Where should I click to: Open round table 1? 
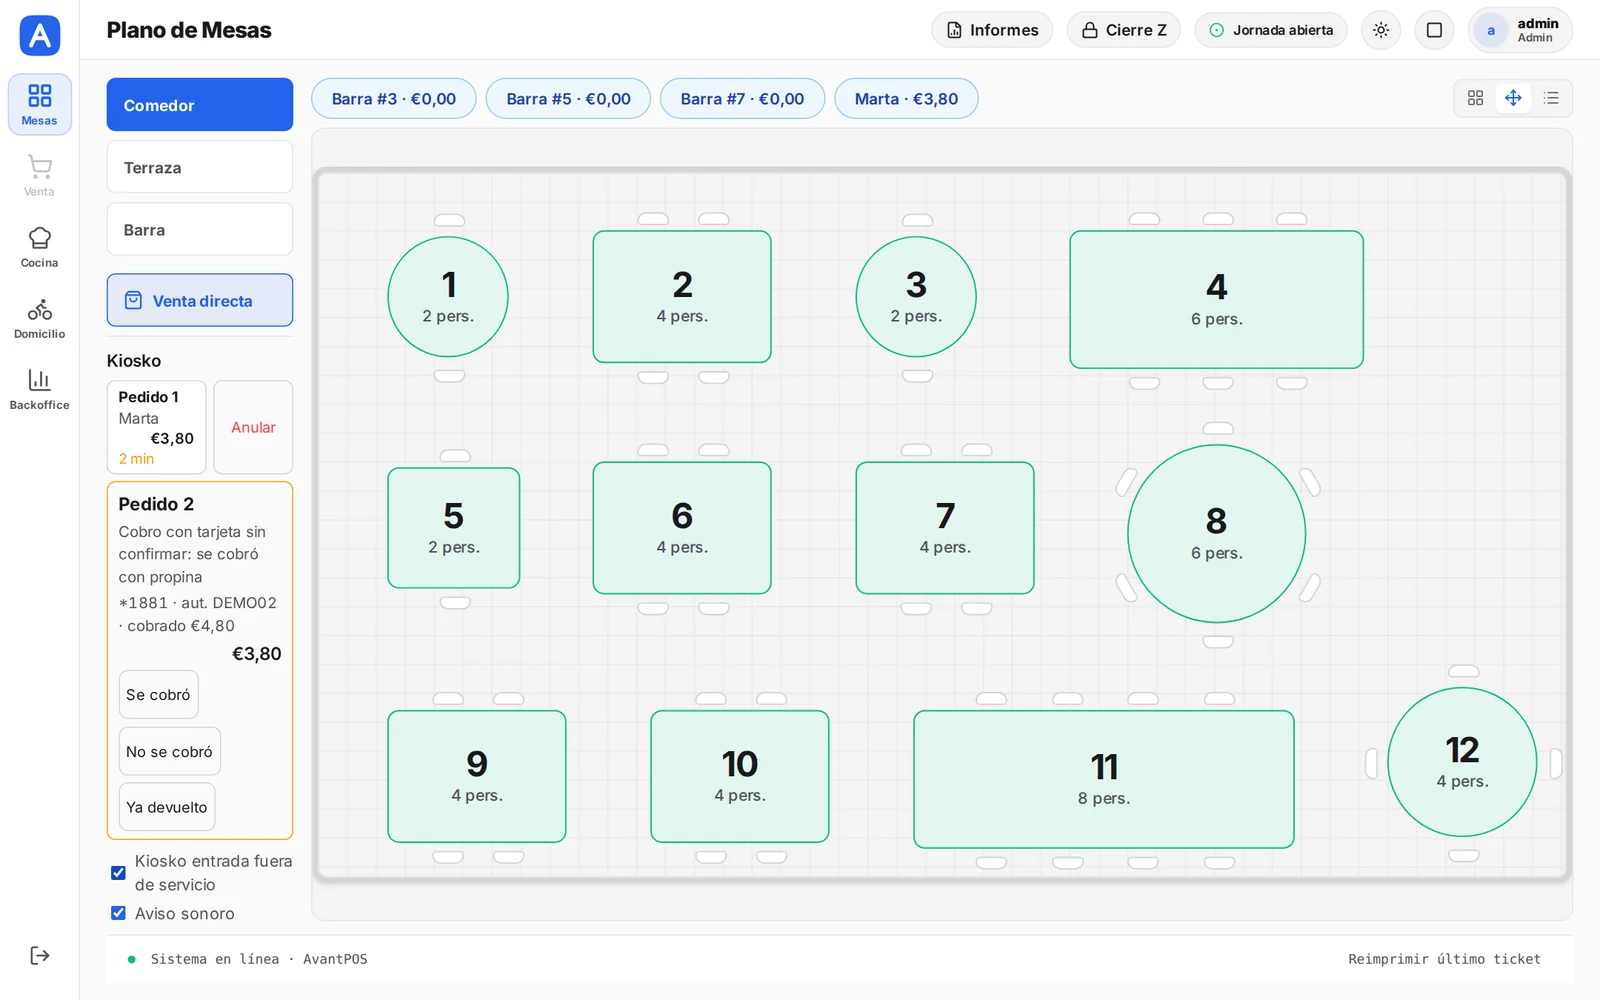click(x=448, y=297)
